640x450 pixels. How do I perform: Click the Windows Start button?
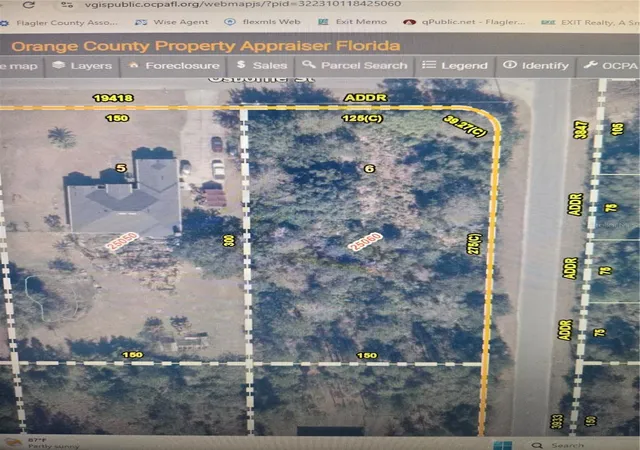coord(502,445)
